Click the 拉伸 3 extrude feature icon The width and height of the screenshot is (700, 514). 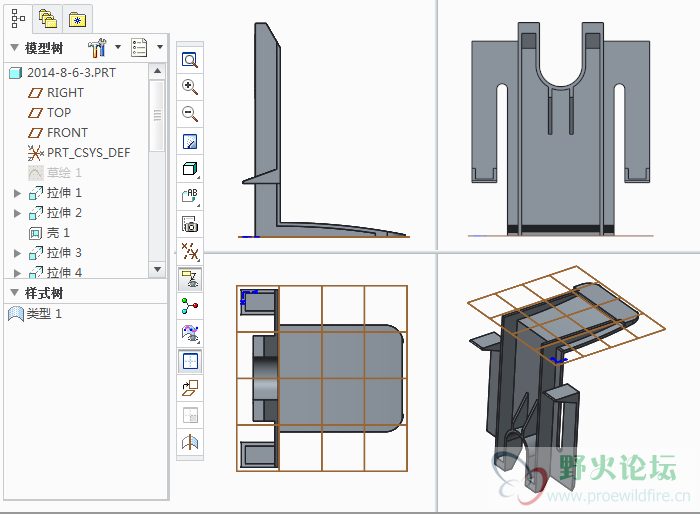(x=36, y=253)
